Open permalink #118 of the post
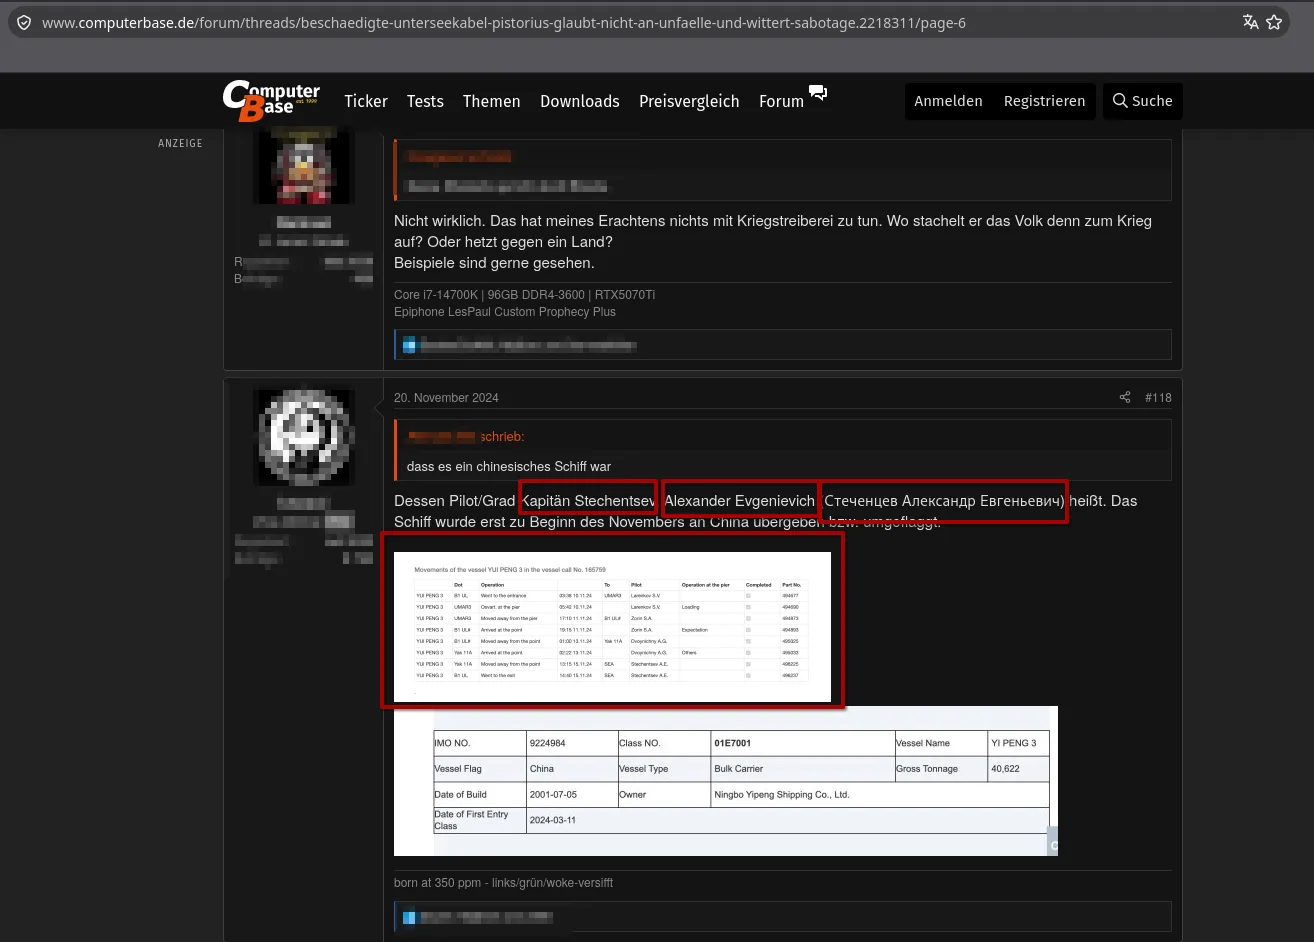Screen dimensions: 1314x942 [x=1158, y=397]
